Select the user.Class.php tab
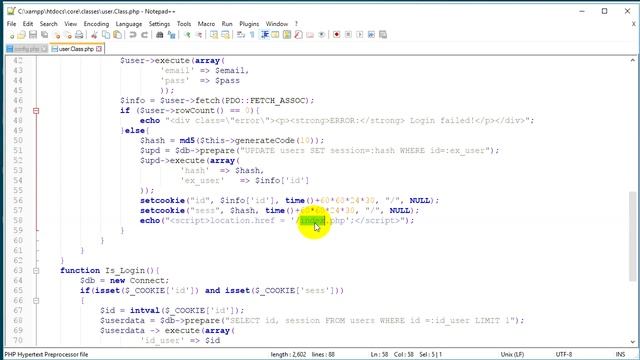 coord(76,49)
